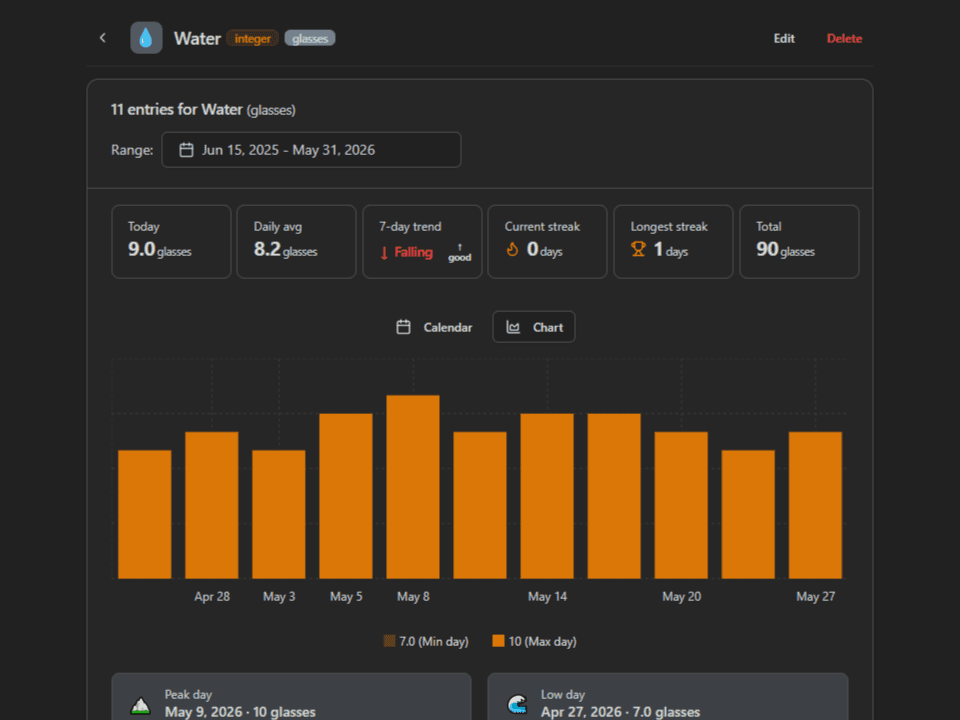Screen dimensions: 960x720
Task: Open the Total 90 glasses card
Action: [799, 242]
